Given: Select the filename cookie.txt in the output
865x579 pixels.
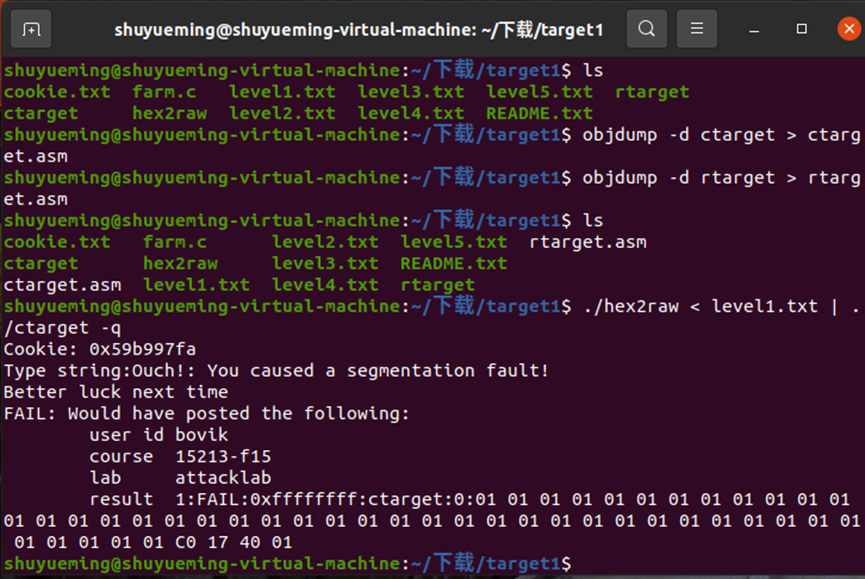Looking at the screenshot, I should (57, 92).
